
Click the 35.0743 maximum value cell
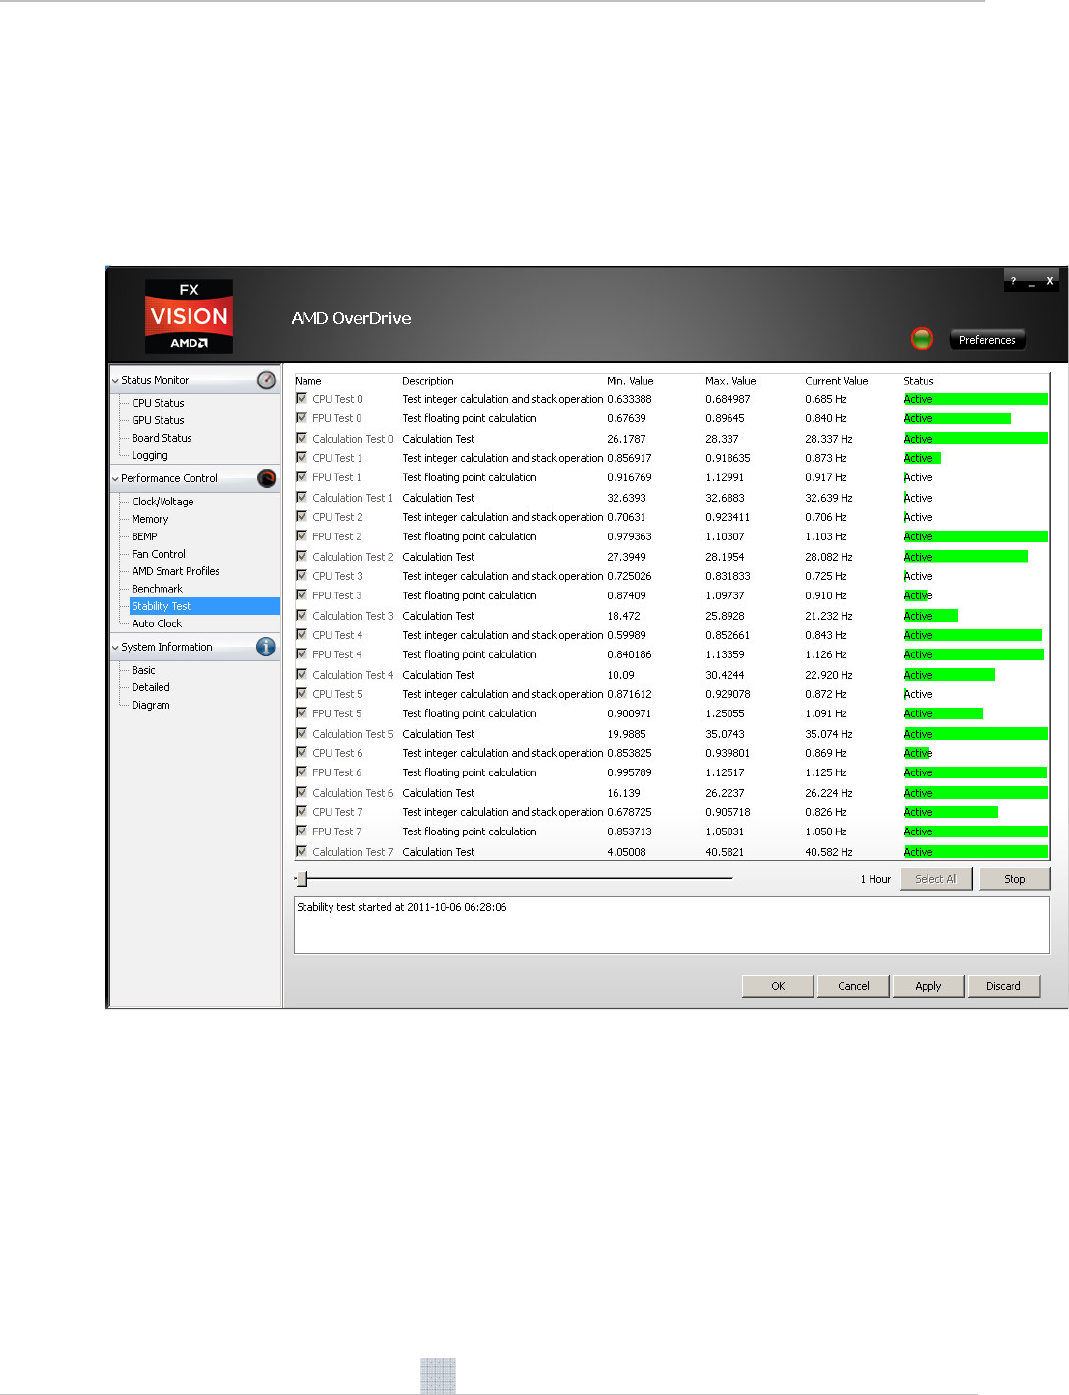coord(725,734)
